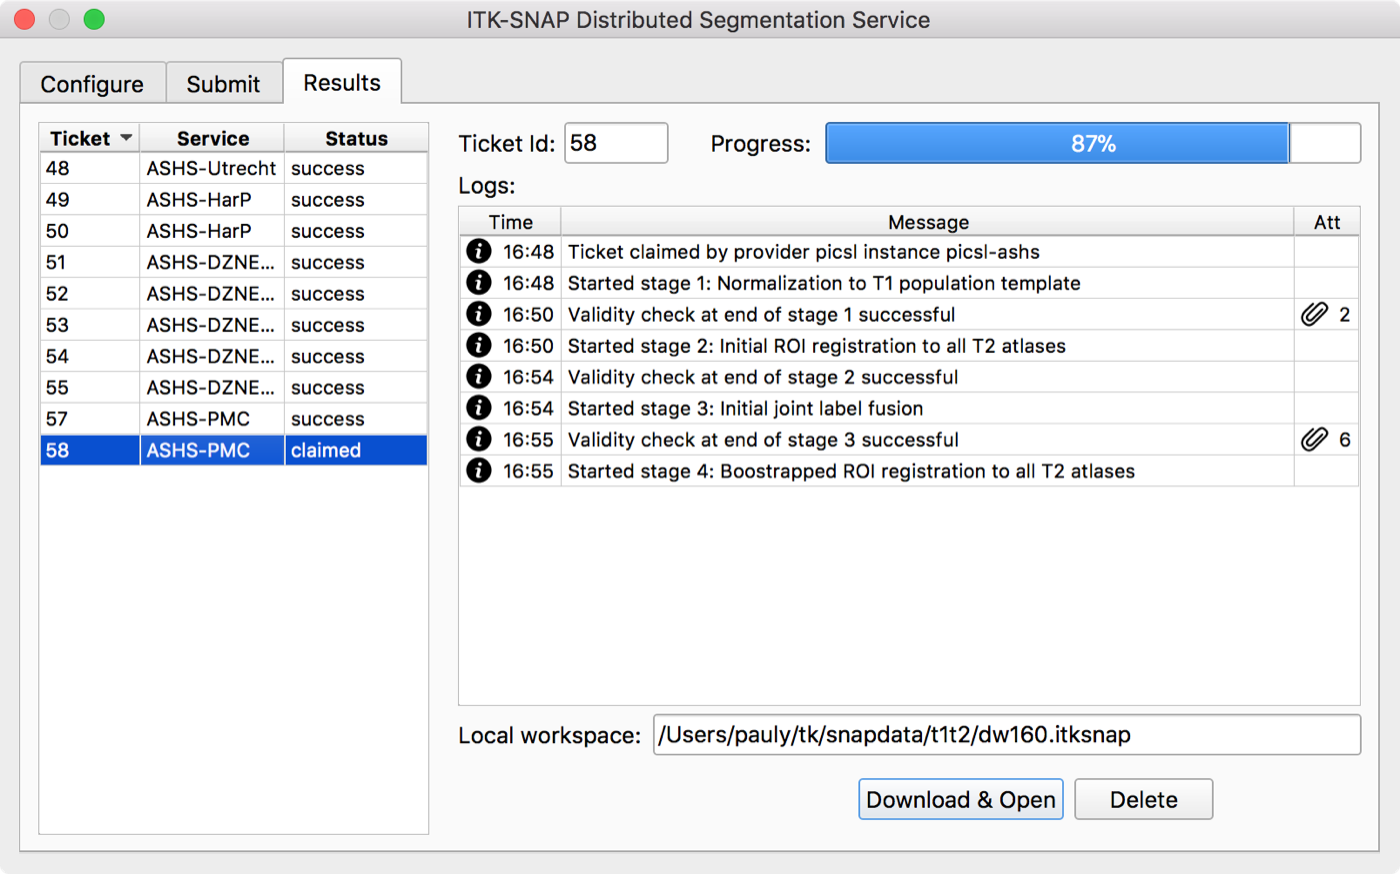Open paperclip attachments for stage 1 validity log
The image size is (1400, 874).
point(1314,314)
